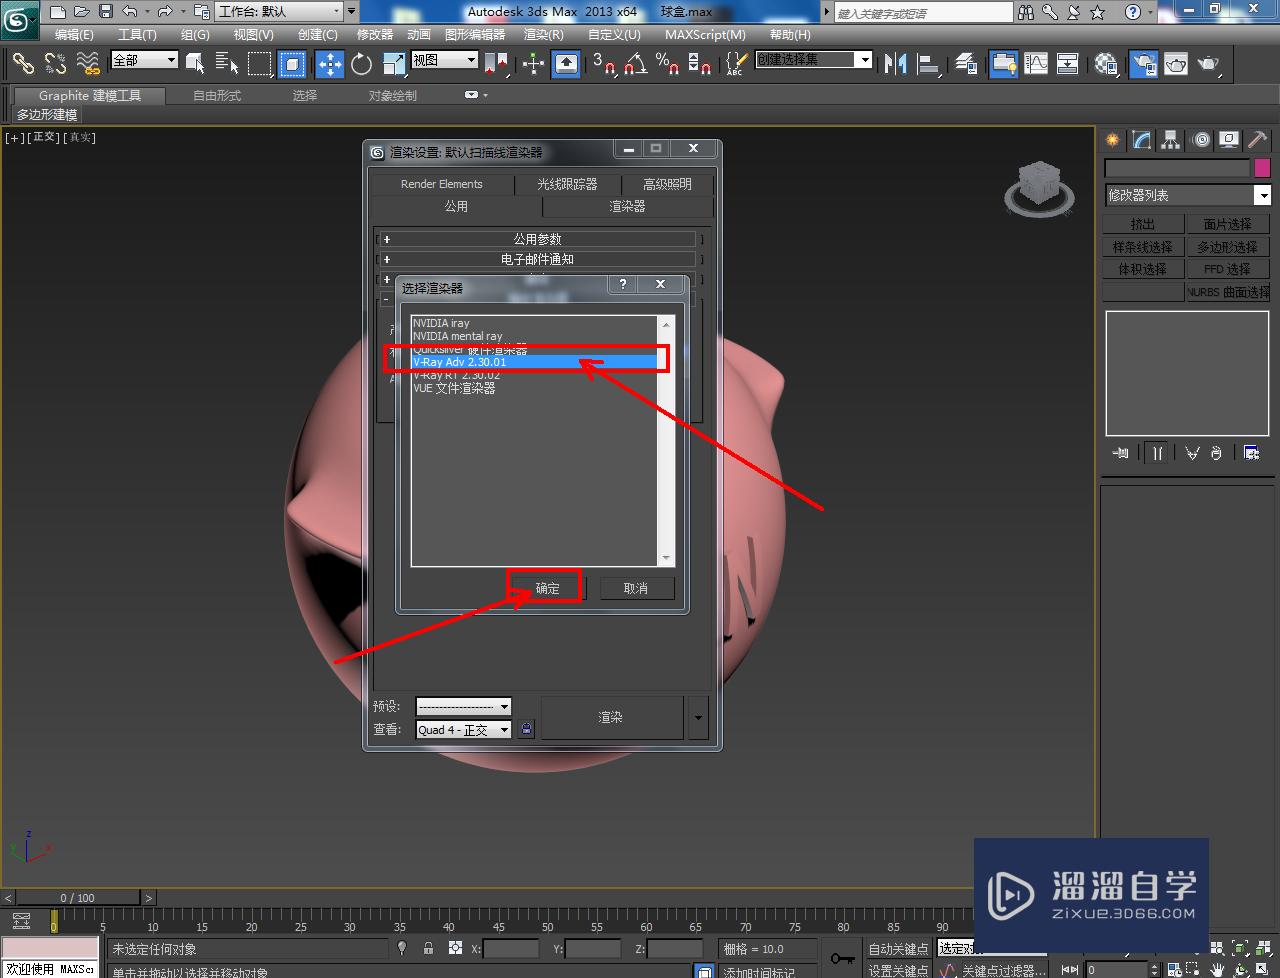The height and width of the screenshot is (978, 1280).
Task: Lock viewport toggle in render setup
Action: [x=527, y=730]
